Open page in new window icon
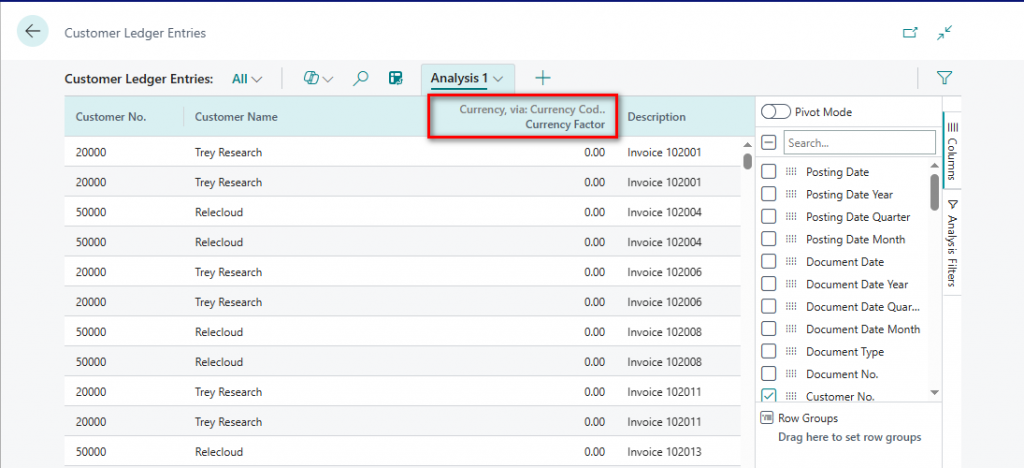Image resolution: width=1024 pixels, height=468 pixels. 910,33
